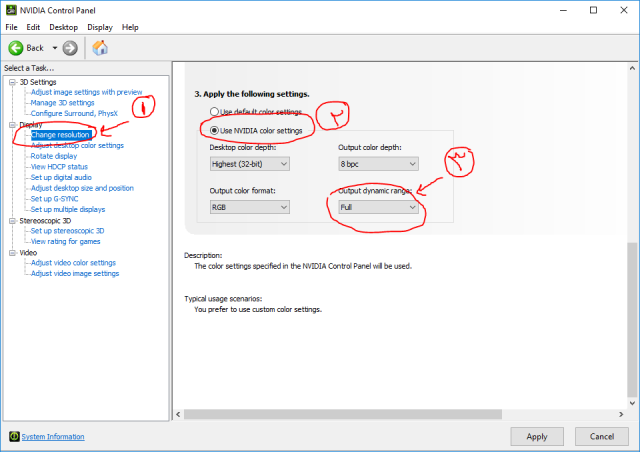
Task: Click the Back button label
Action: 35,48
